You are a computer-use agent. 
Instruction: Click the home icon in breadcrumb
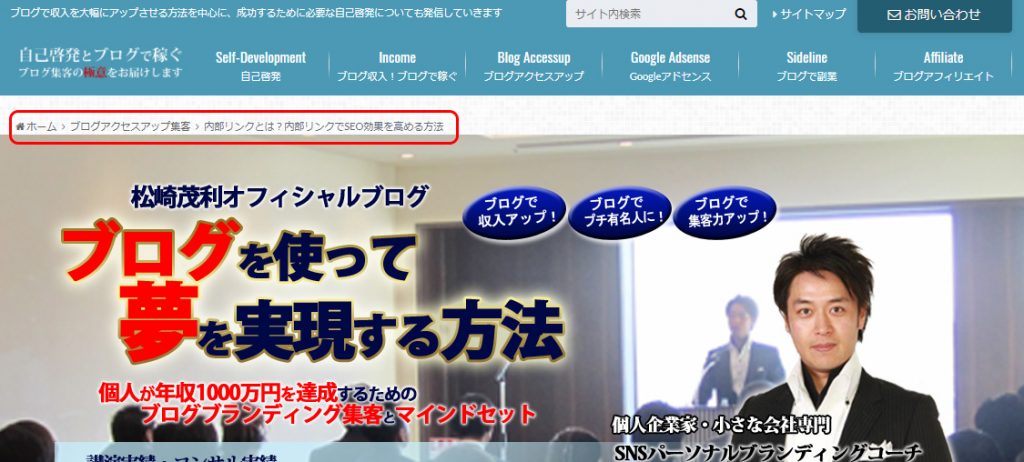tap(20, 127)
